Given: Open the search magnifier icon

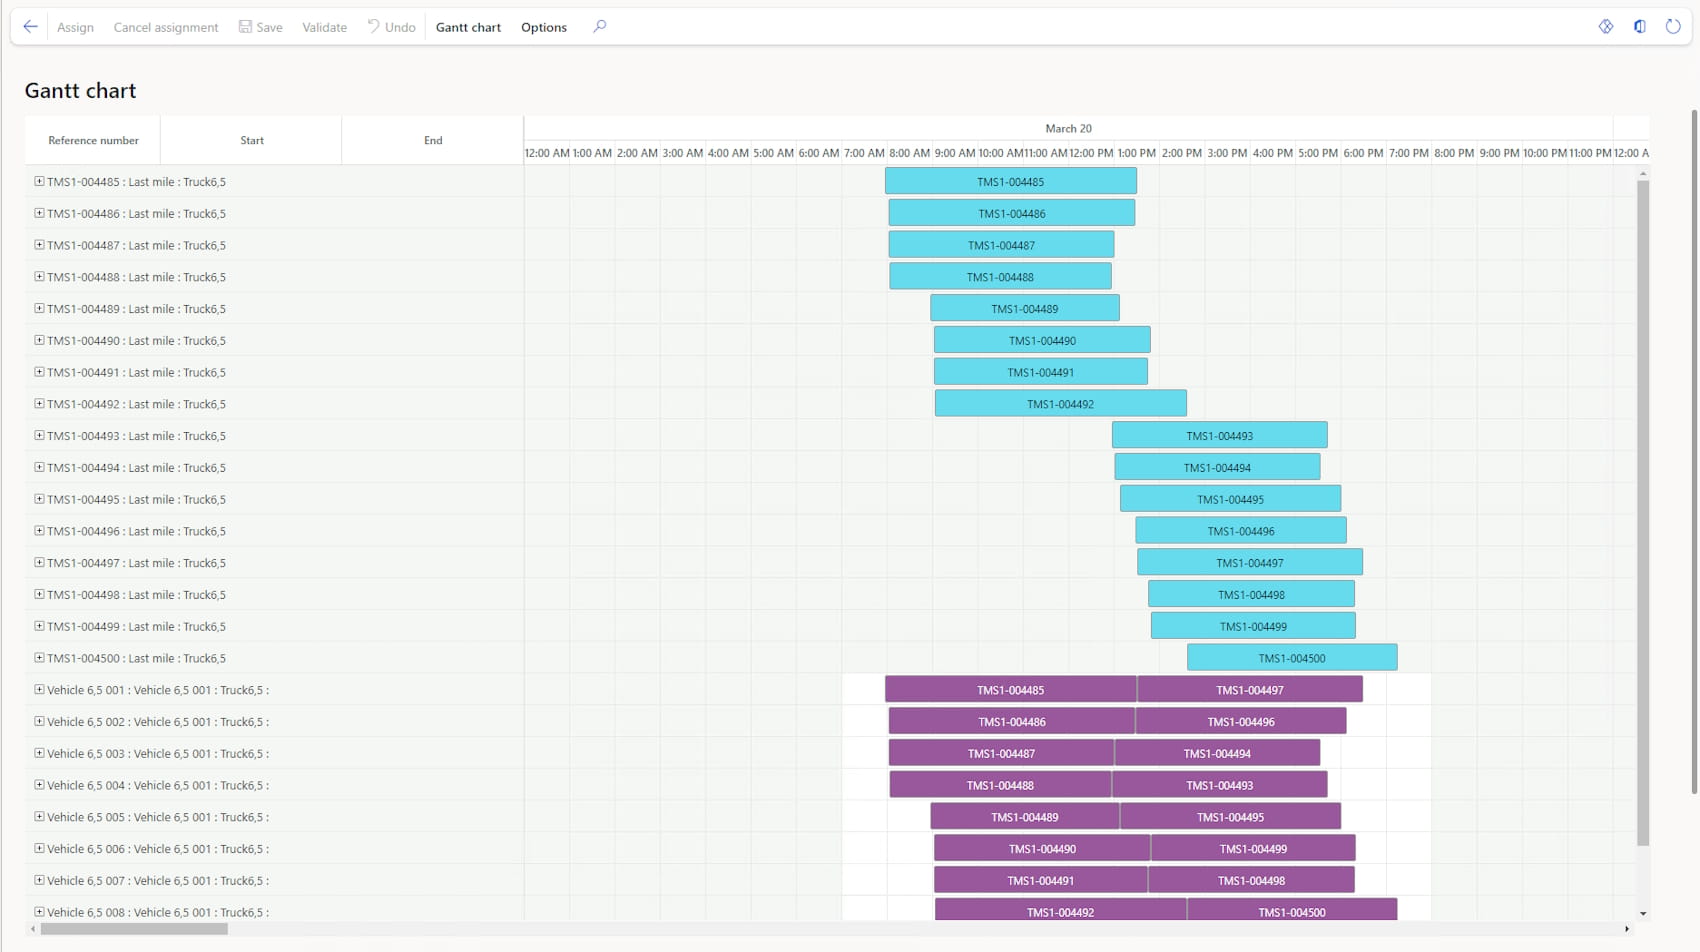Looking at the screenshot, I should pyautogui.click(x=600, y=27).
